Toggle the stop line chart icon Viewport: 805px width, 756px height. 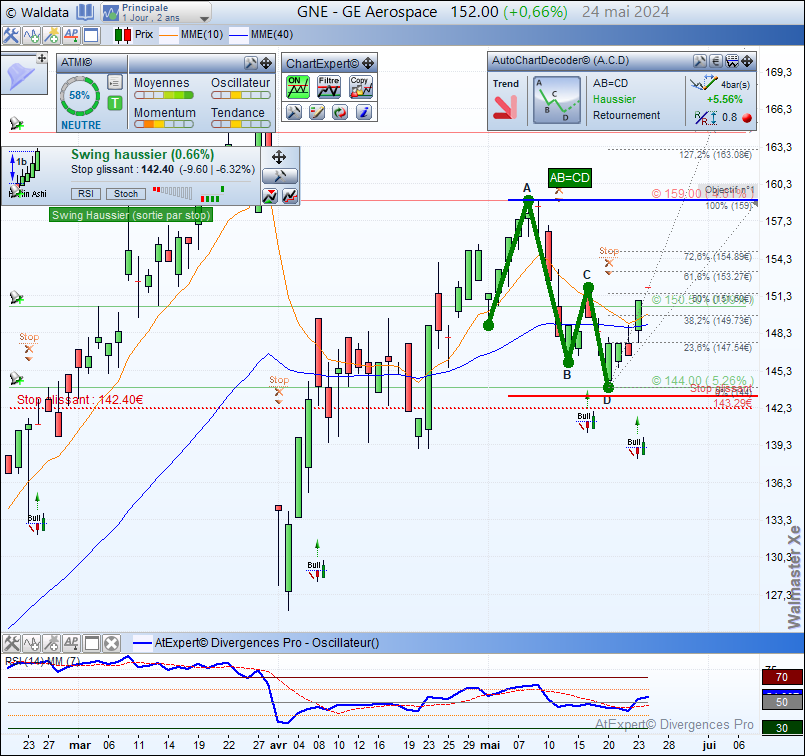click(x=290, y=196)
